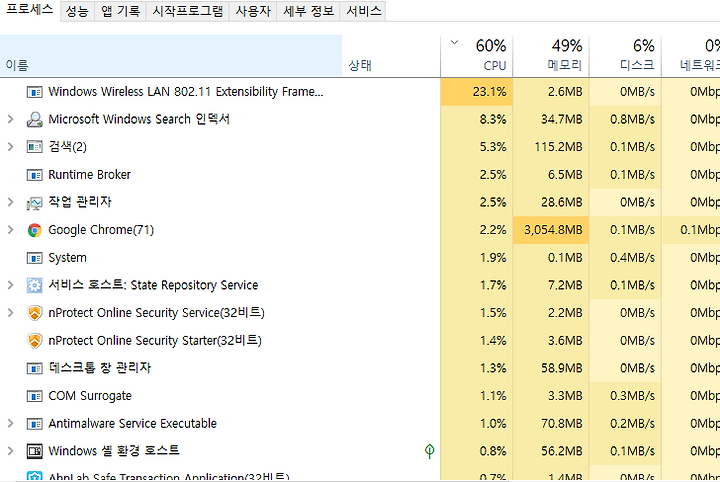Open the 세부 정보 tab
This screenshot has height=482, width=720.
(308, 11)
